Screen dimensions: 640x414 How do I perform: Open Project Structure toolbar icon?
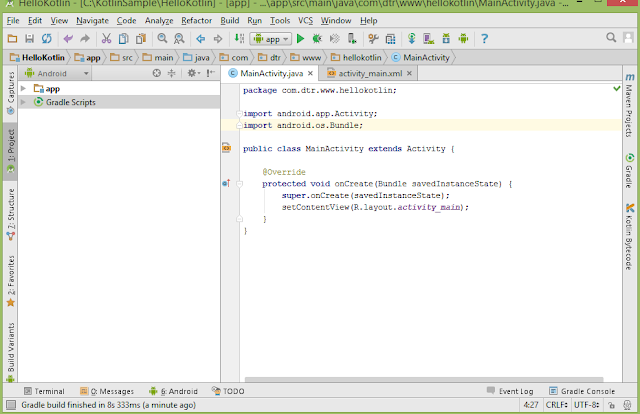pos(390,39)
